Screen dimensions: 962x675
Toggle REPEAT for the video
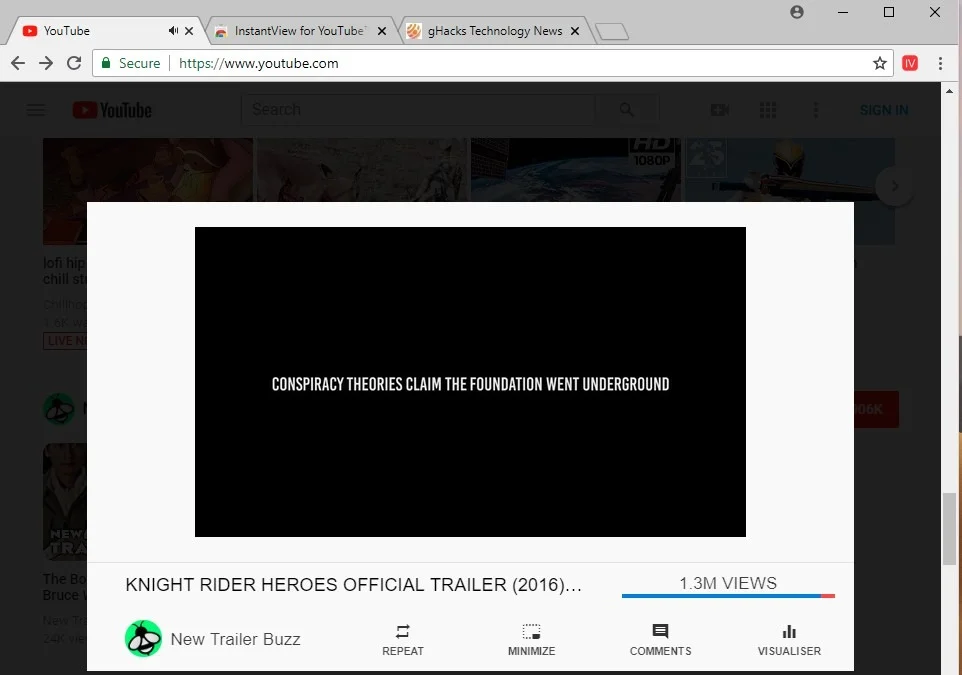click(402, 640)
